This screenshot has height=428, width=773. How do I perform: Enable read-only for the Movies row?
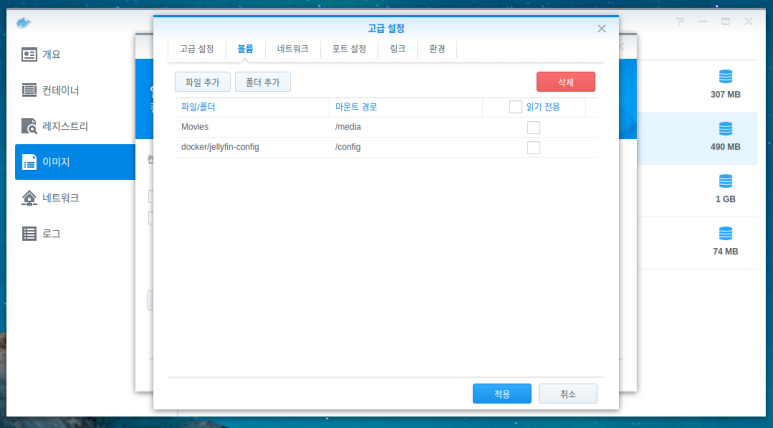533,127
